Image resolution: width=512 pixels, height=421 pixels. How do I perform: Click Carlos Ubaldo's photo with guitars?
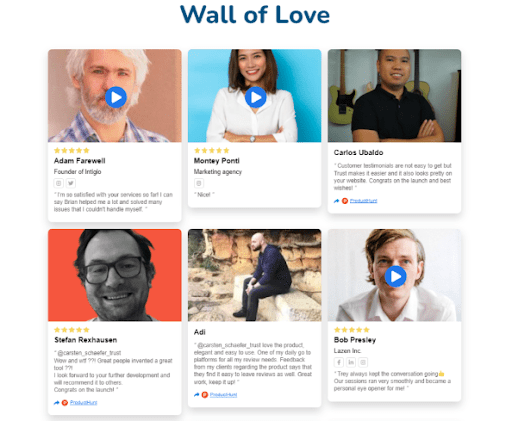tap(394, 96)
